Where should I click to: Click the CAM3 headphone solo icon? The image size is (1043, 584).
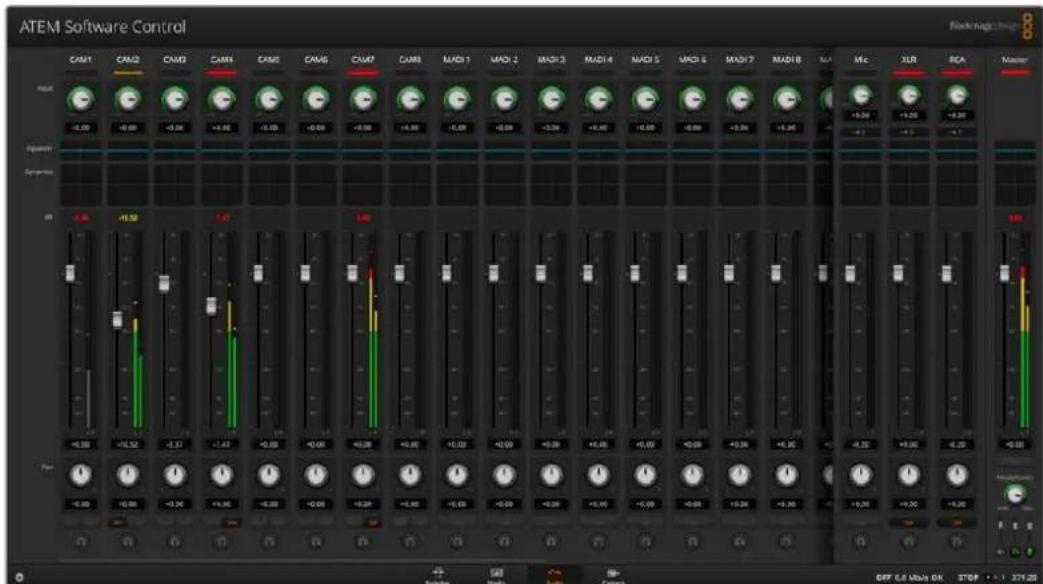(x=175, y=541)
